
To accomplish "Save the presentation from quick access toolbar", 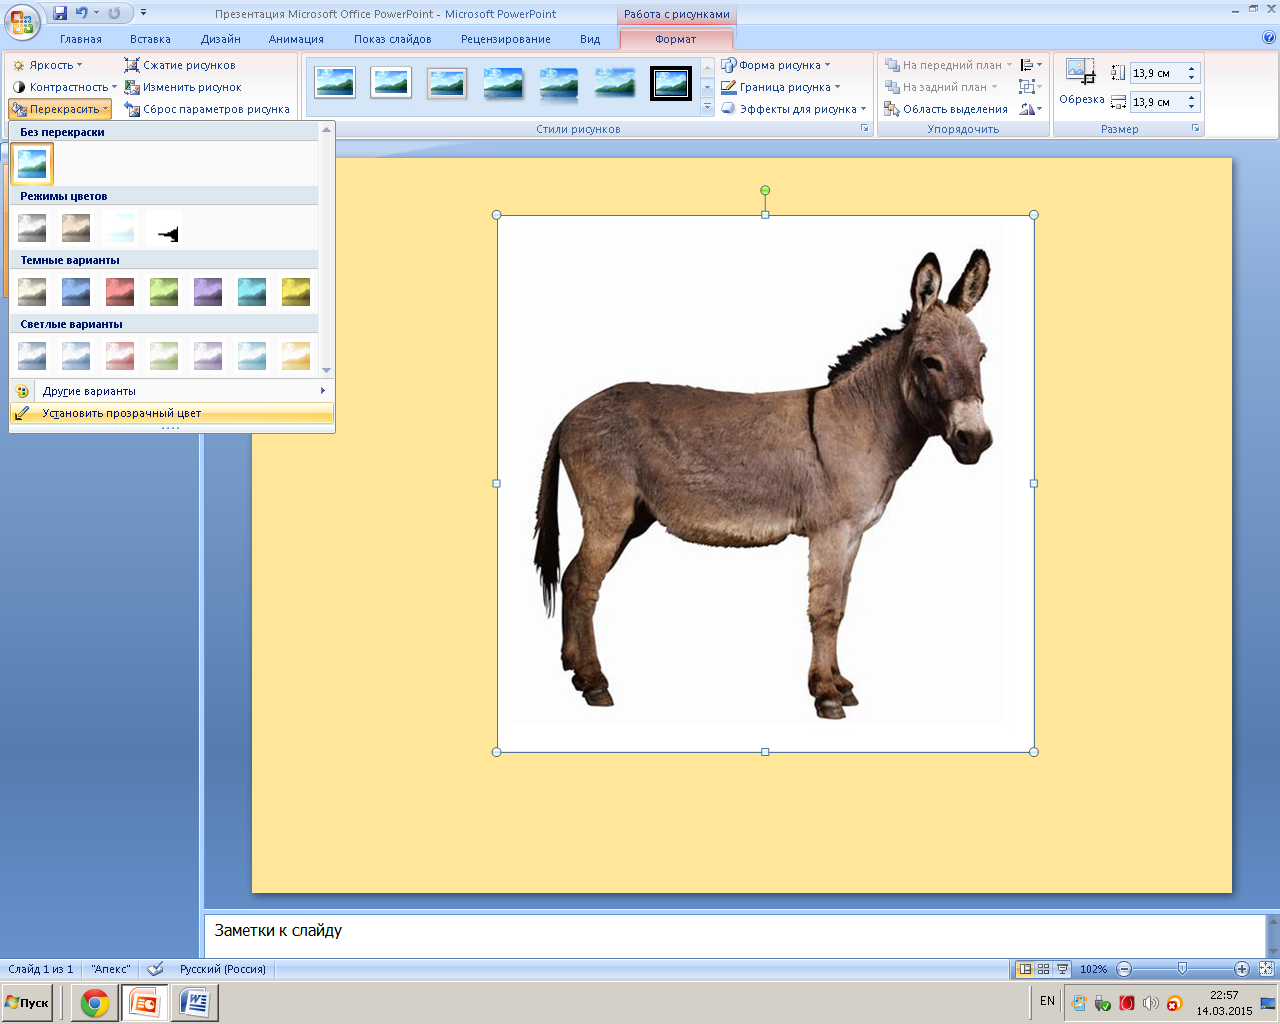I will click(60, 13).
